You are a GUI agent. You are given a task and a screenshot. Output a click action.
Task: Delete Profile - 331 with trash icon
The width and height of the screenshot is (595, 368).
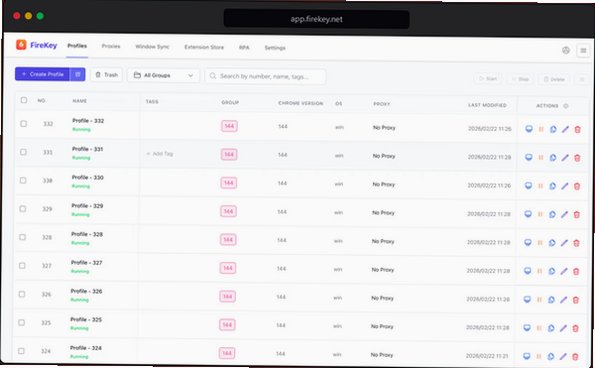[577, 158]
